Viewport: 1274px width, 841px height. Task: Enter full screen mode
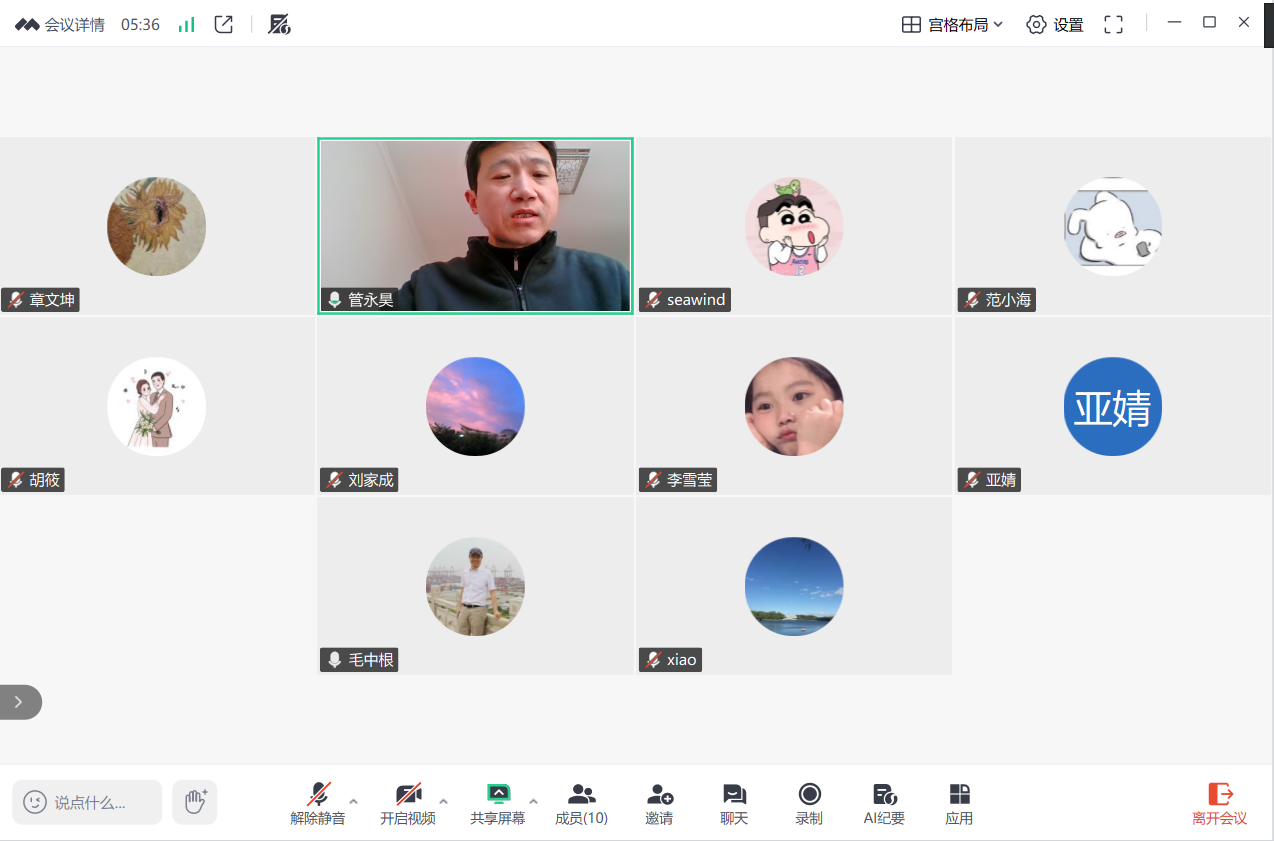tap(1113, 25)
